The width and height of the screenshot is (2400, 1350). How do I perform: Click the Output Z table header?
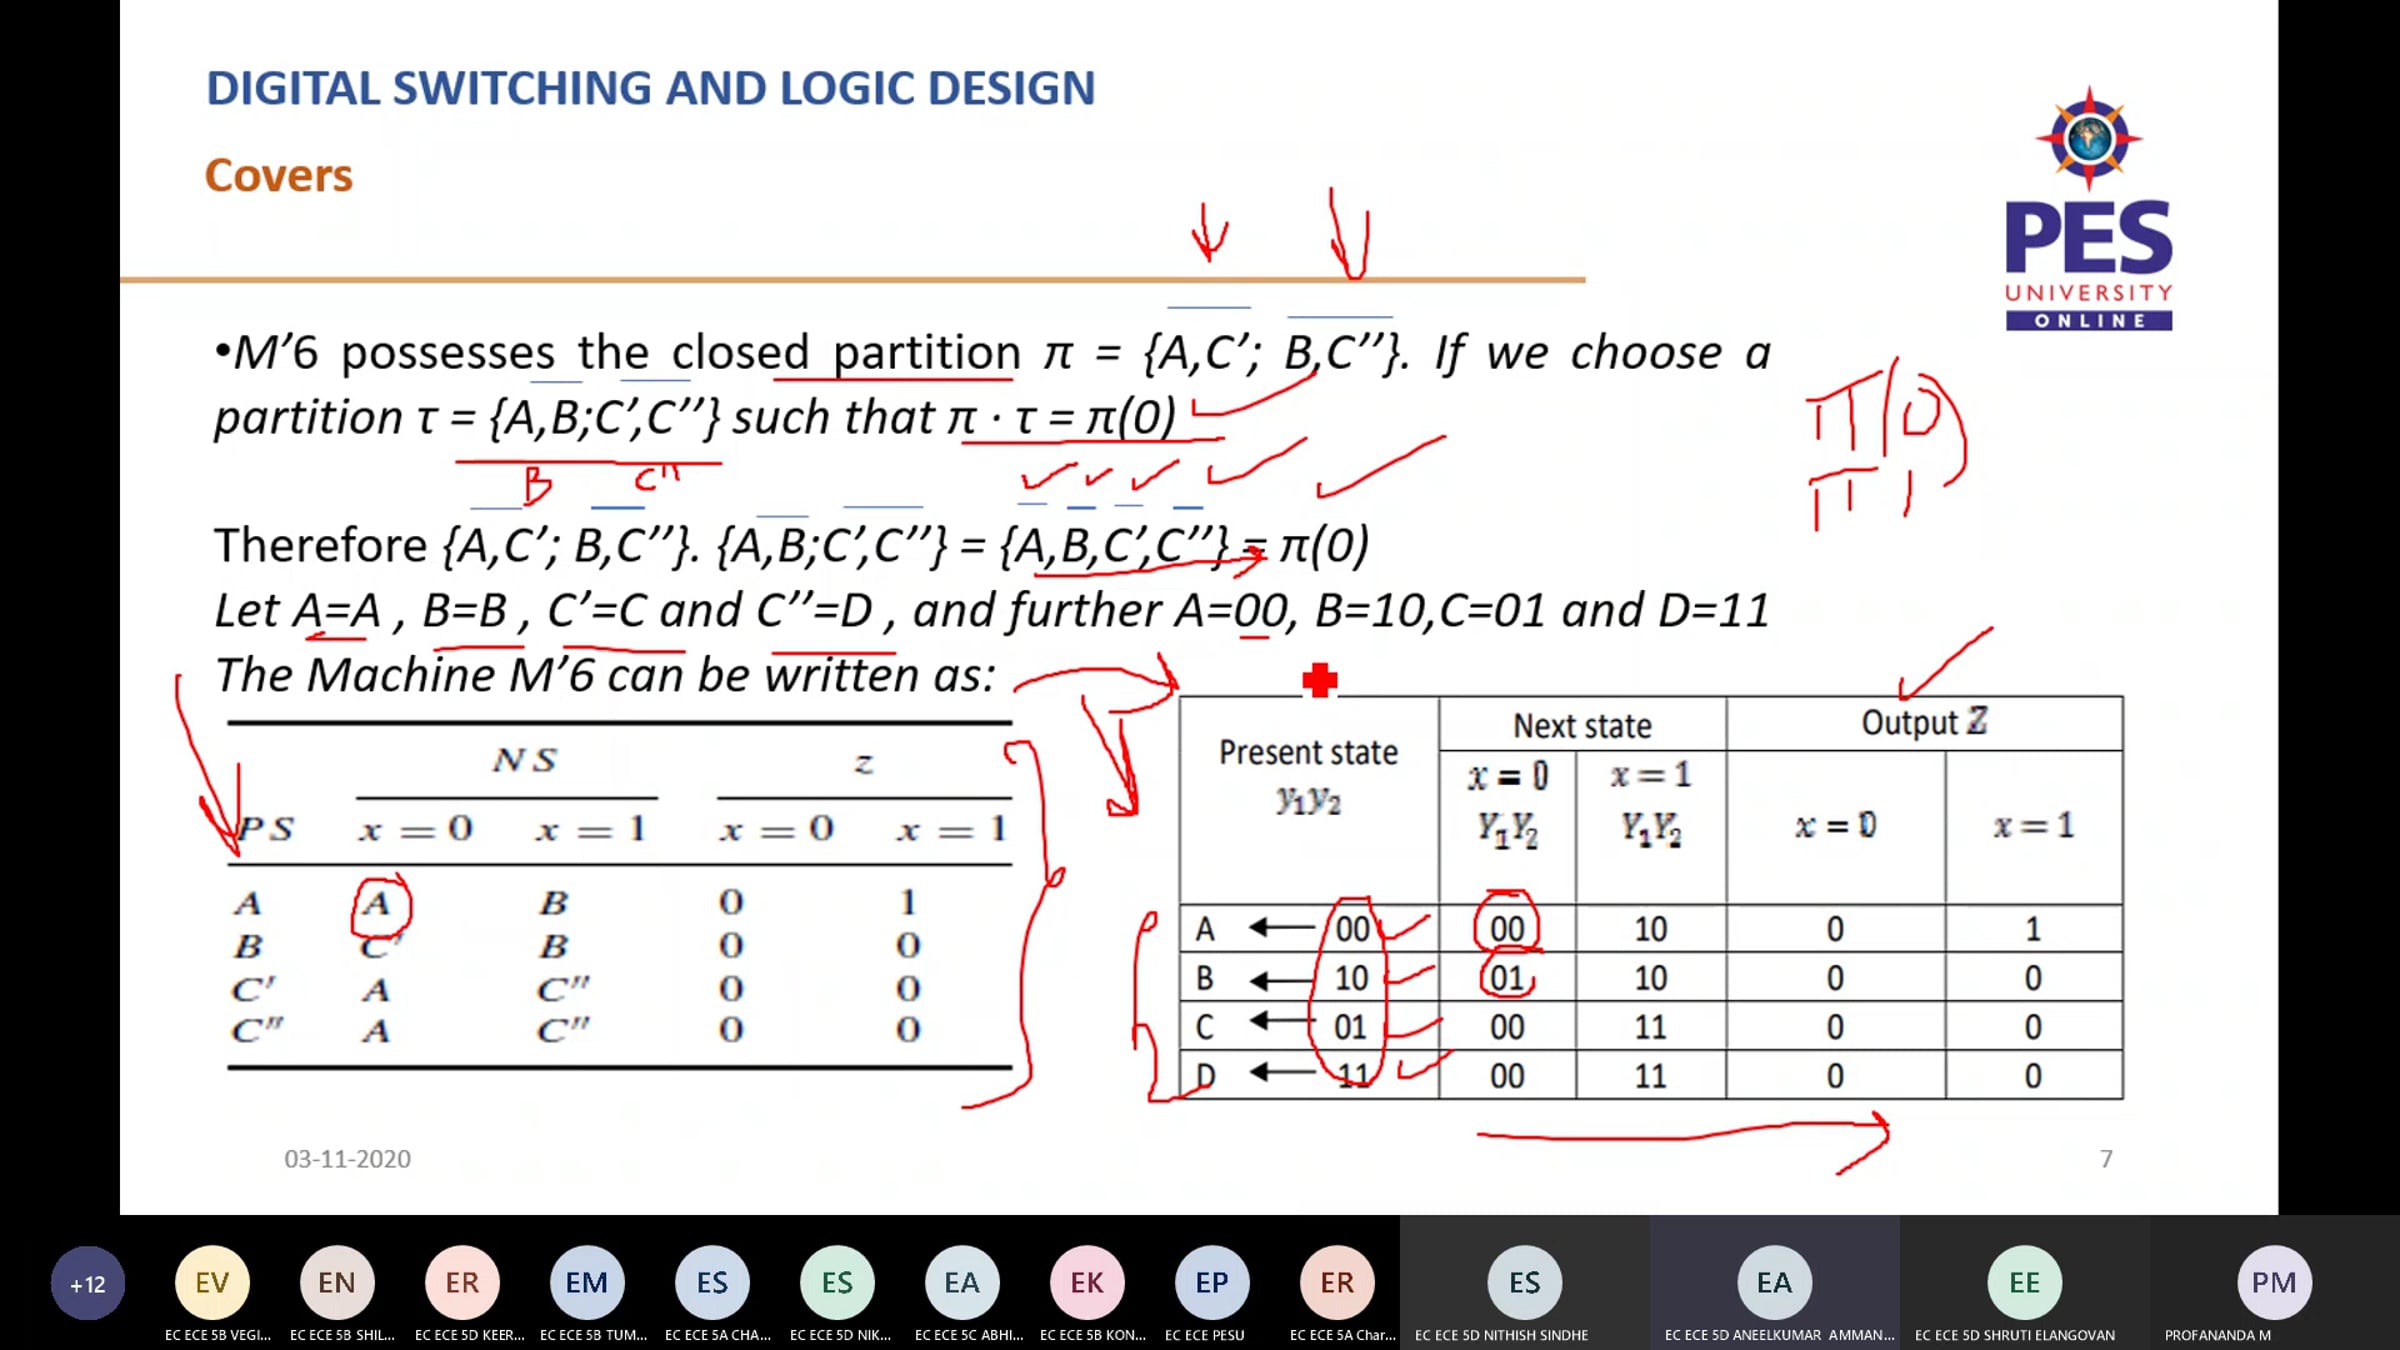point(1923,723)
